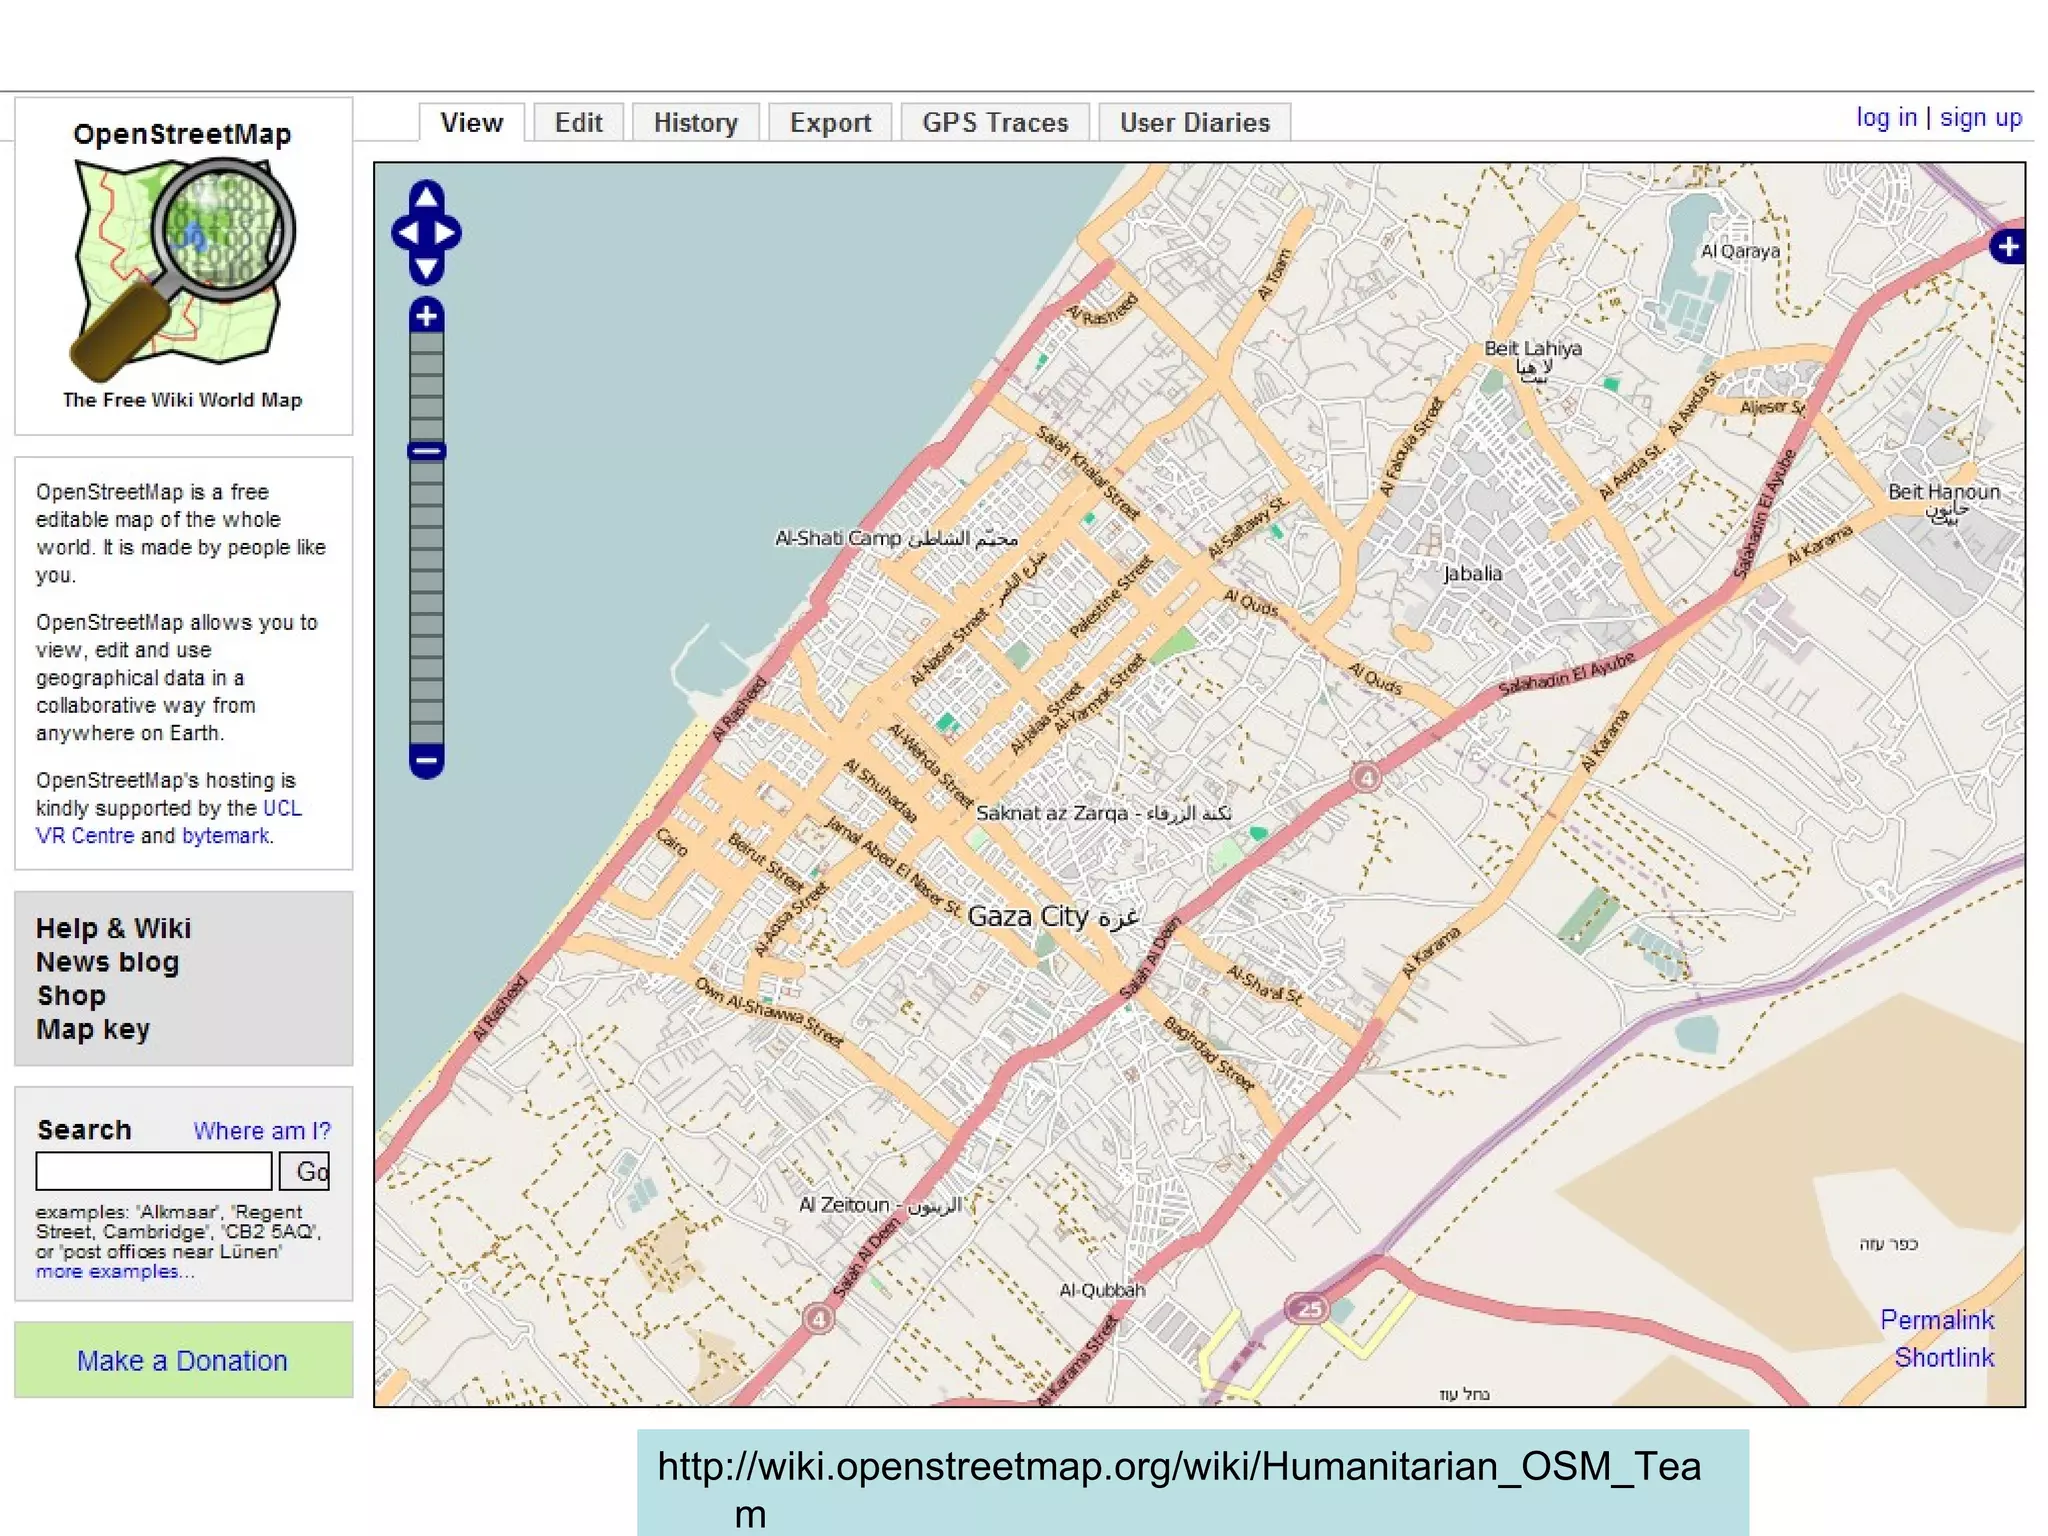
Task: Click the OpenStreetMap logo image
Action: 183,269
